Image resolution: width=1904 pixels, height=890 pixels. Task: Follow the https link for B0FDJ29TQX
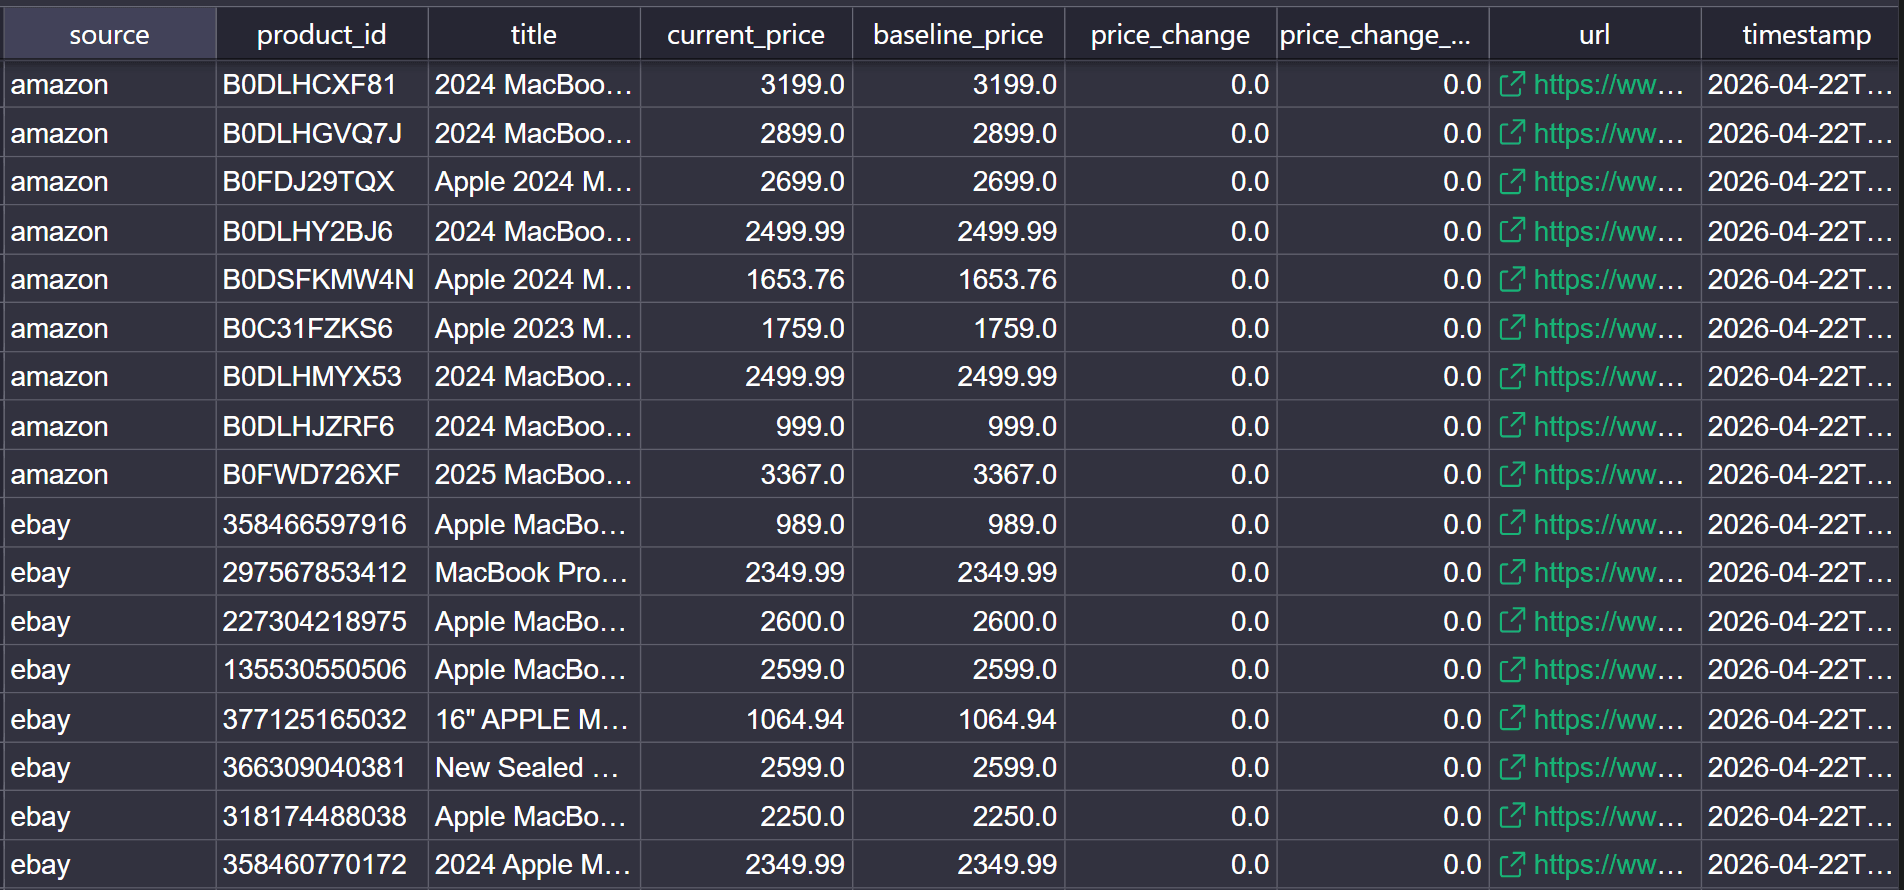pyautogui.click(x=1608, y=181)
